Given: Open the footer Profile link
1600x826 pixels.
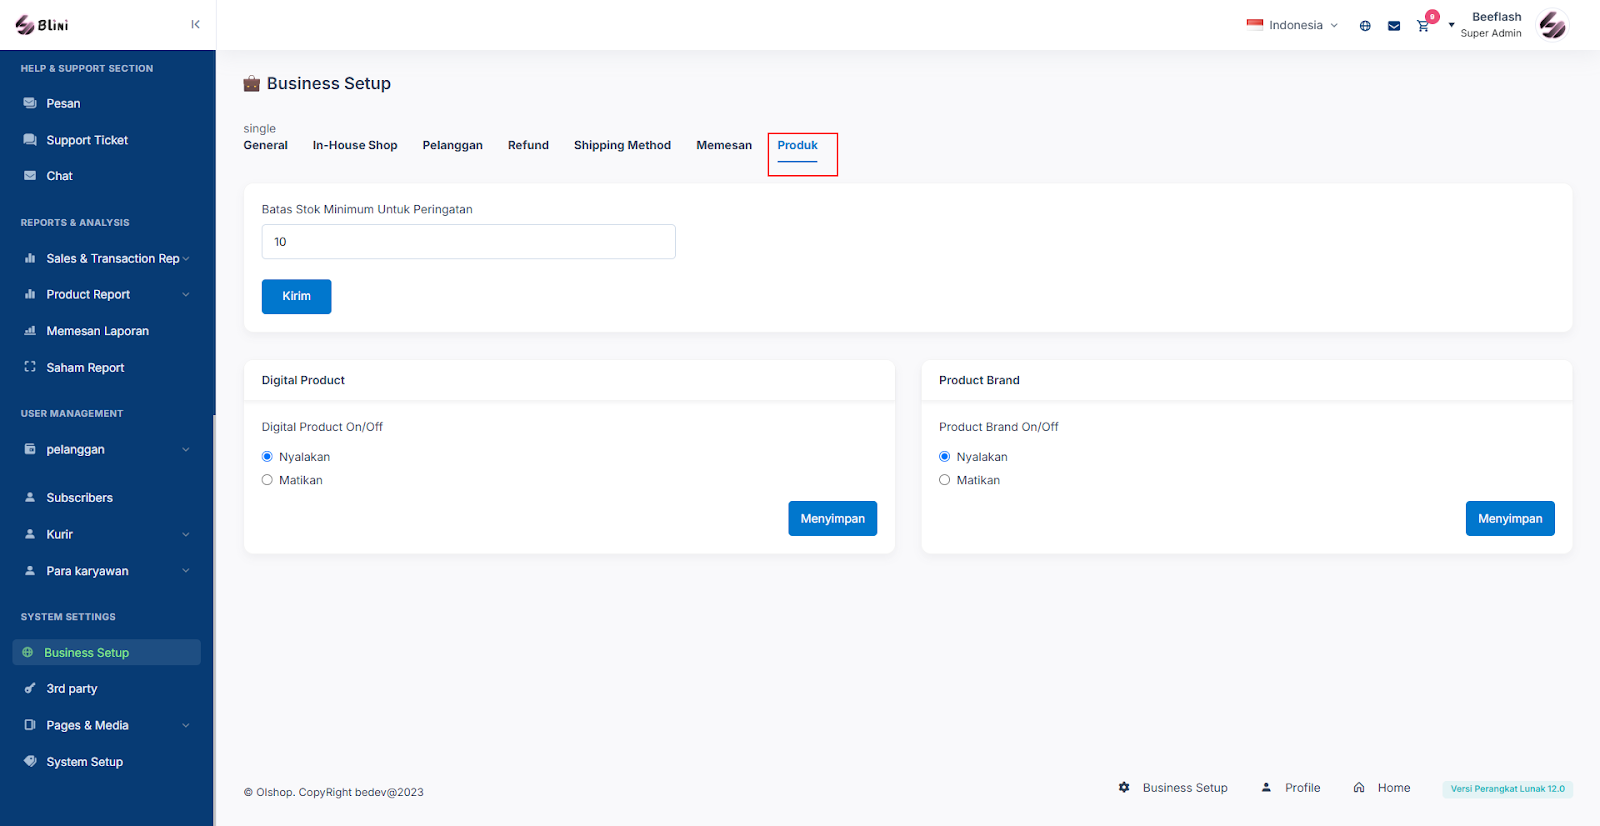Looking at the screenshot, I should click(1302, 788).
